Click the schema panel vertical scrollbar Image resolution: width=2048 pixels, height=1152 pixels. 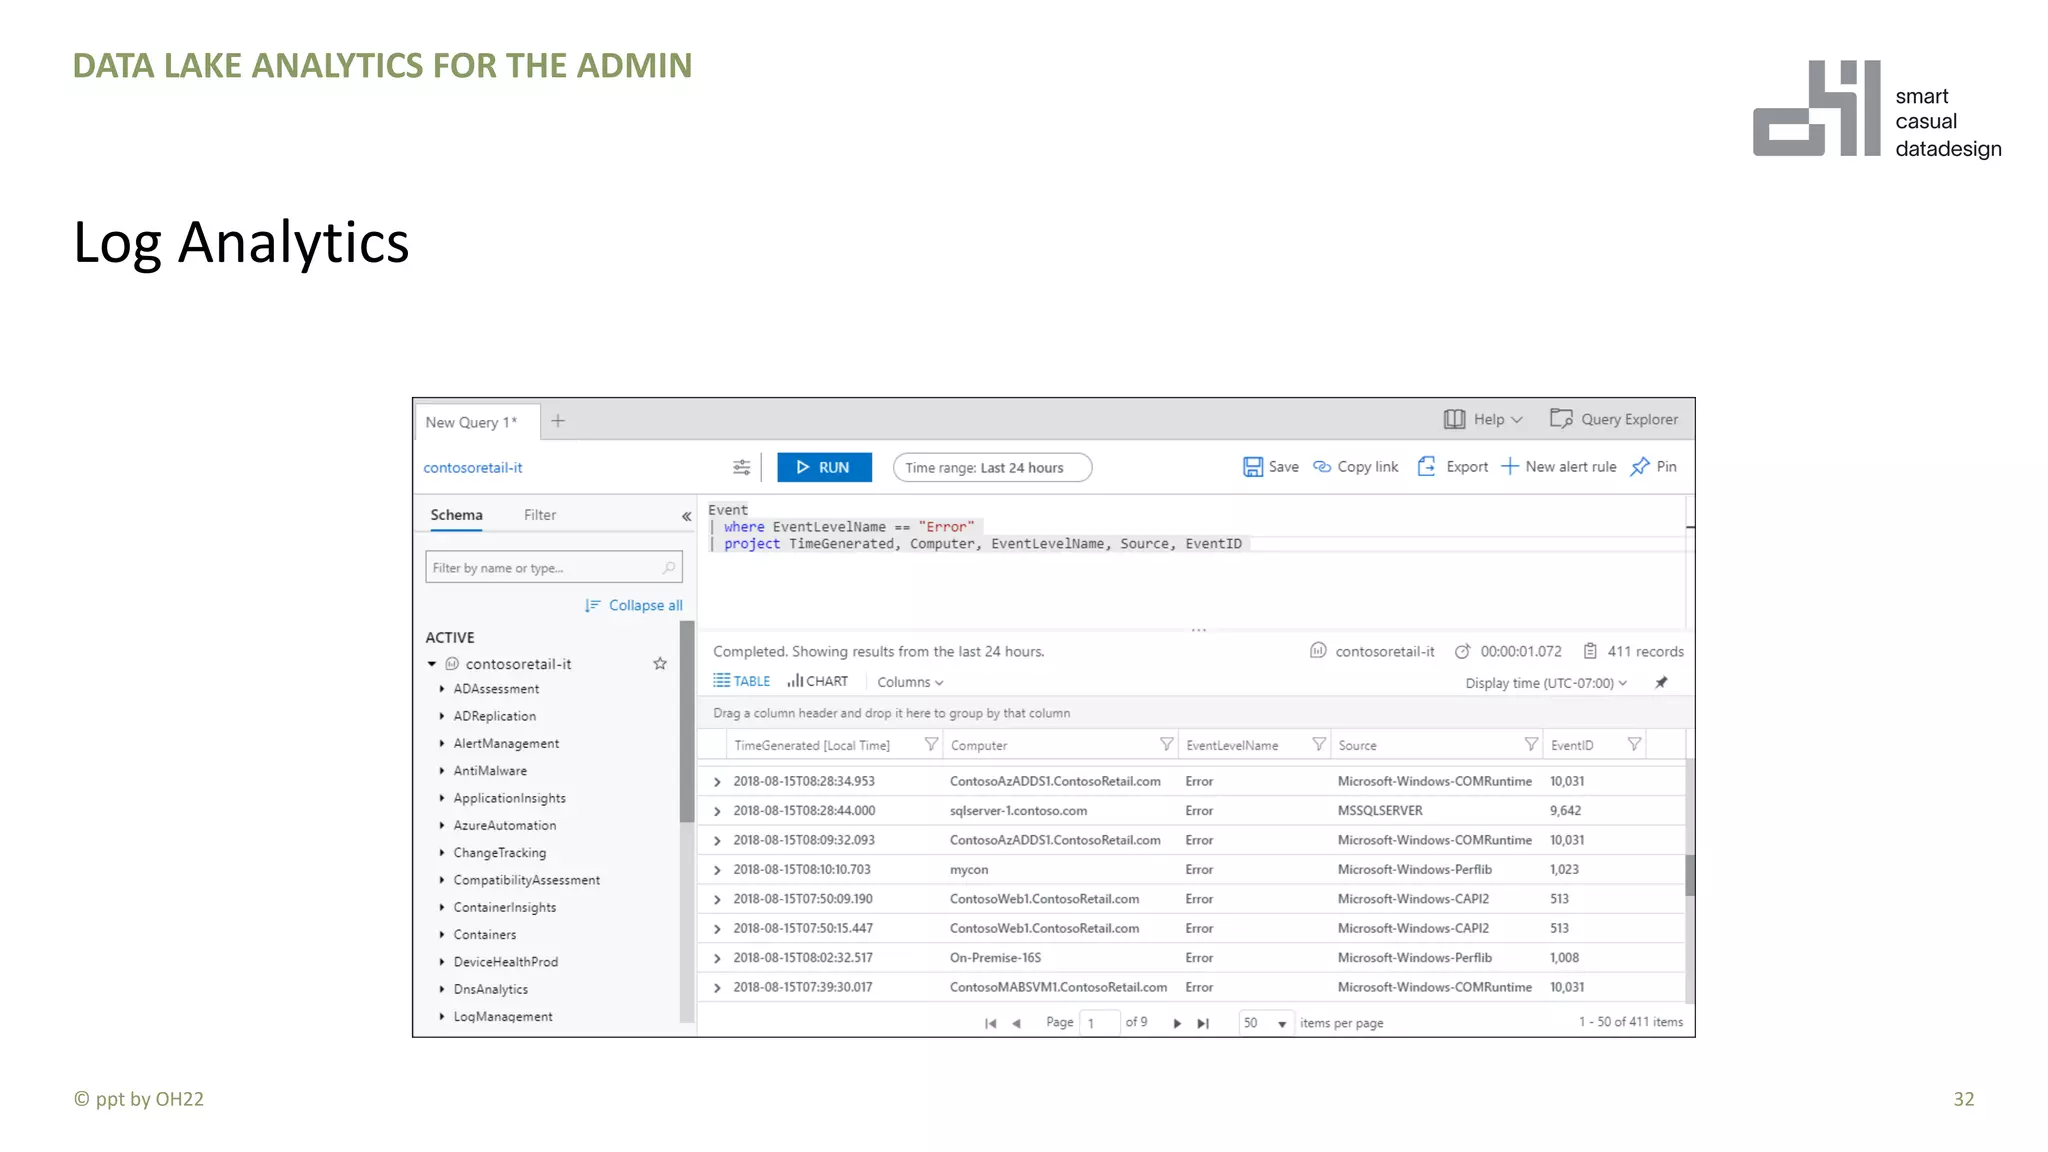pyautogui.click(x=687, y=720)
